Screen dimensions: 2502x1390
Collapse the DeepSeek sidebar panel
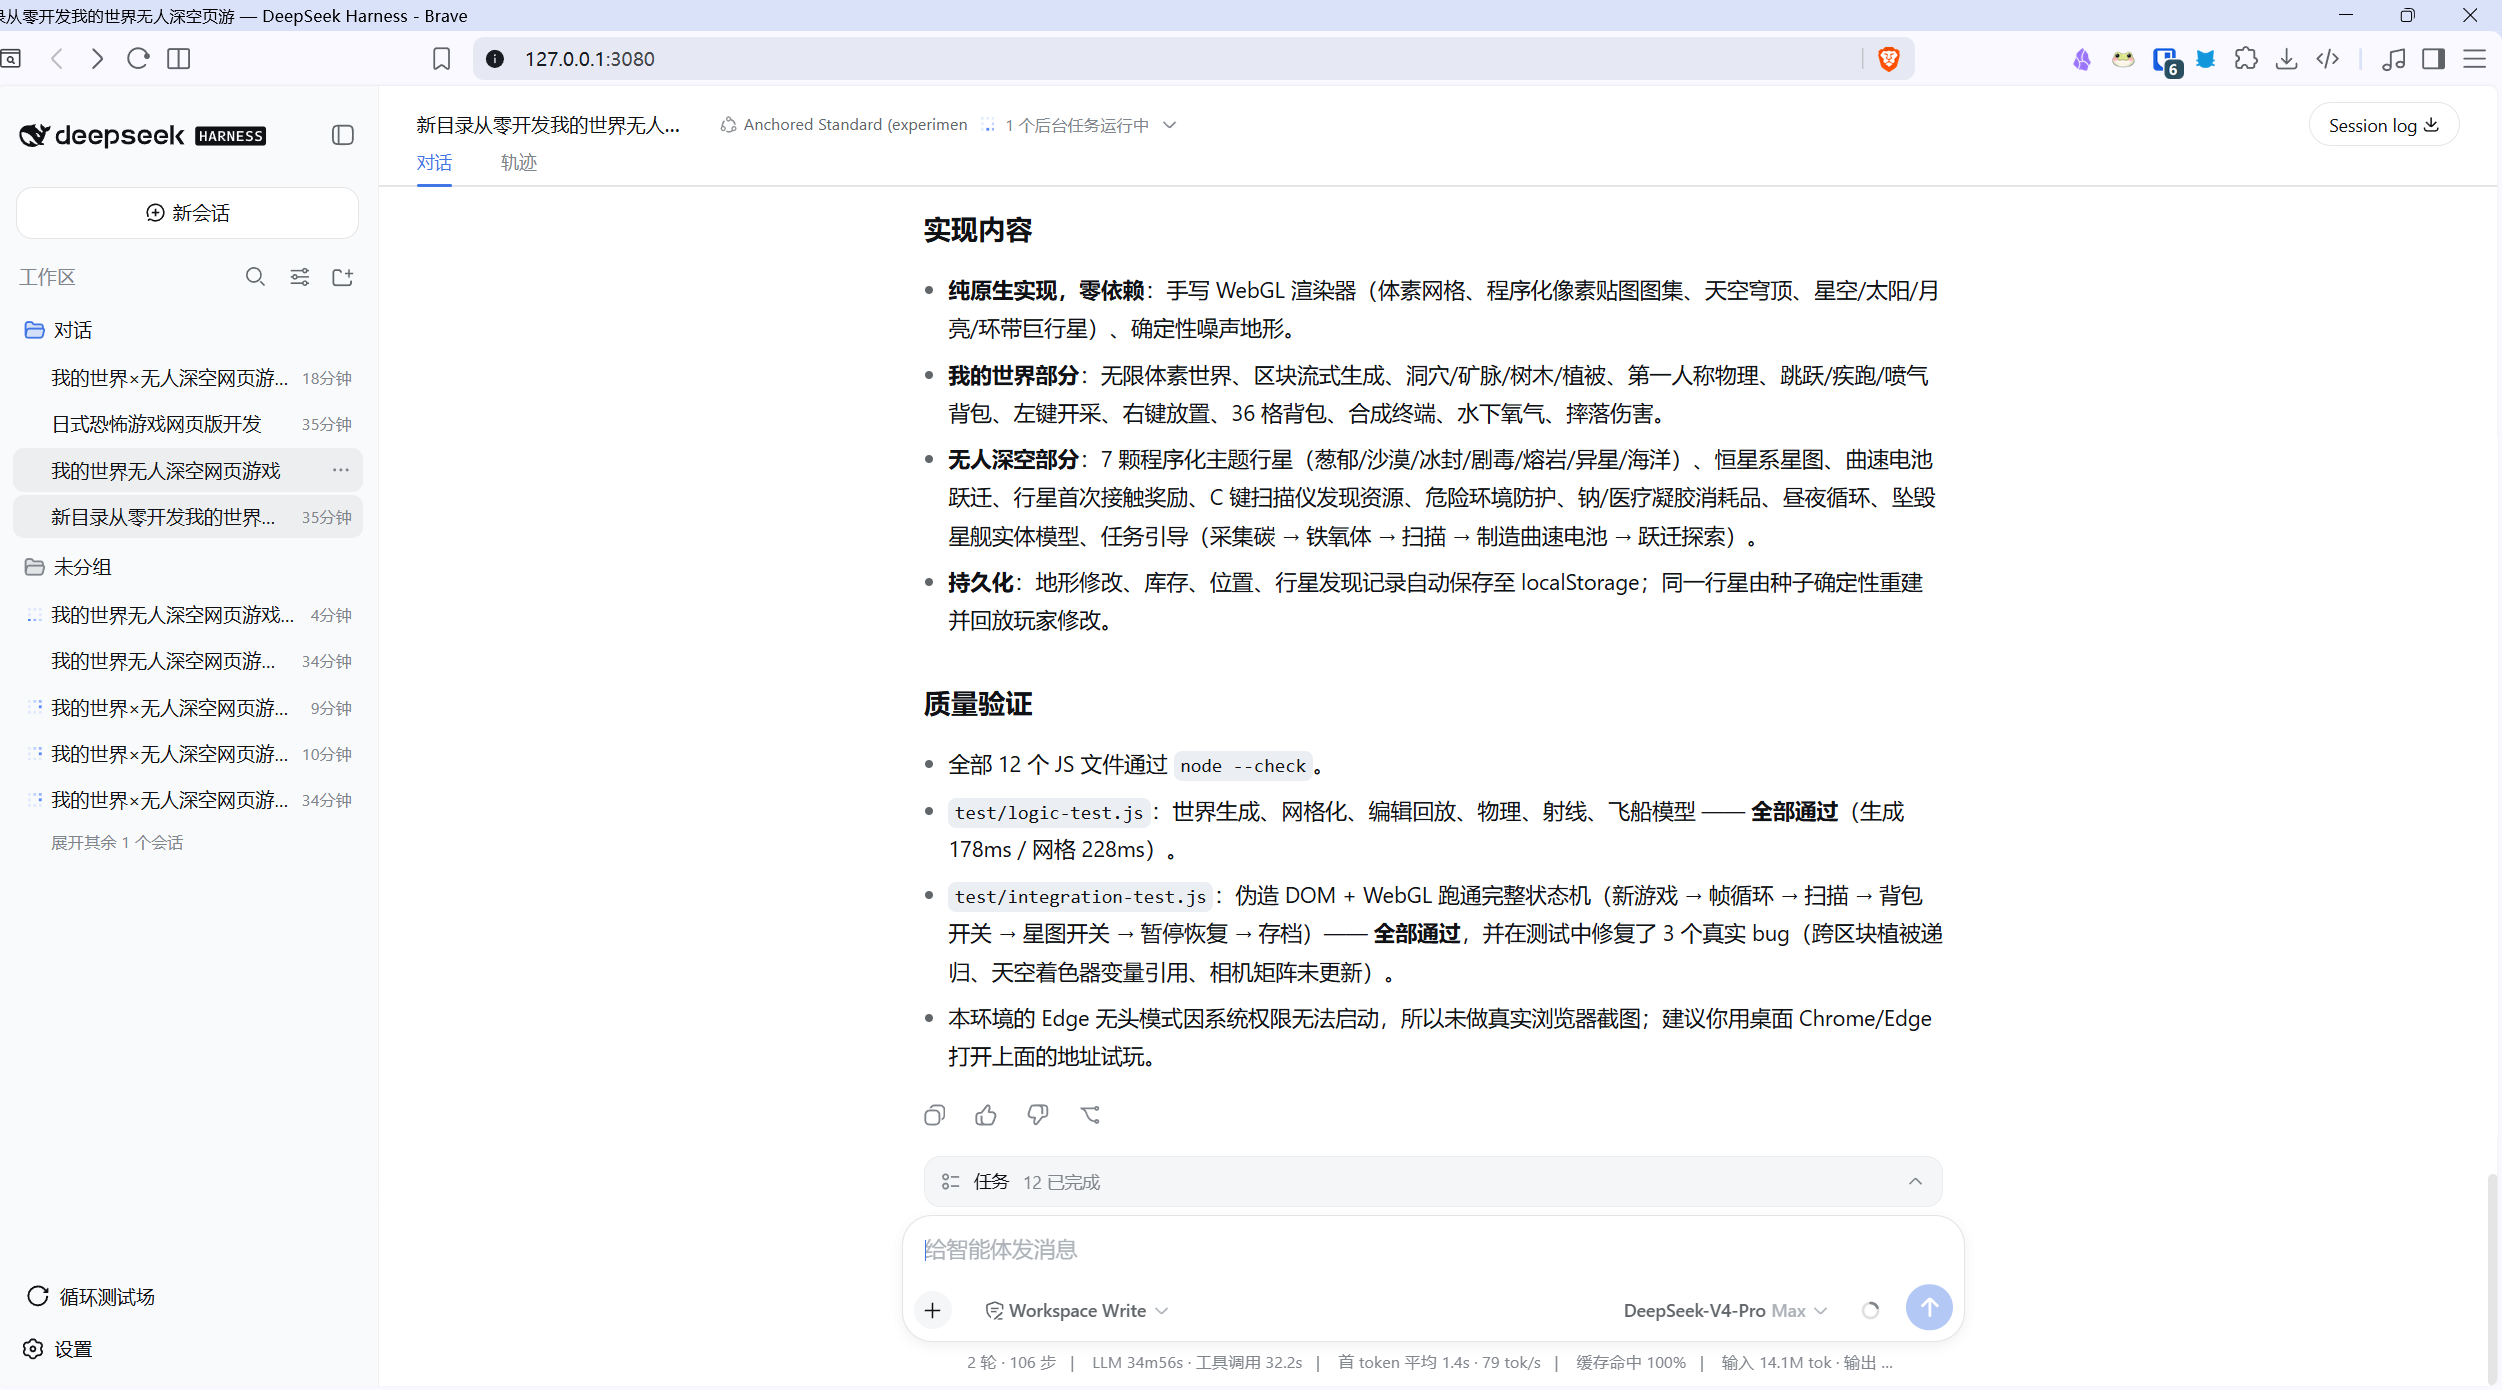[x=343, y=135]
